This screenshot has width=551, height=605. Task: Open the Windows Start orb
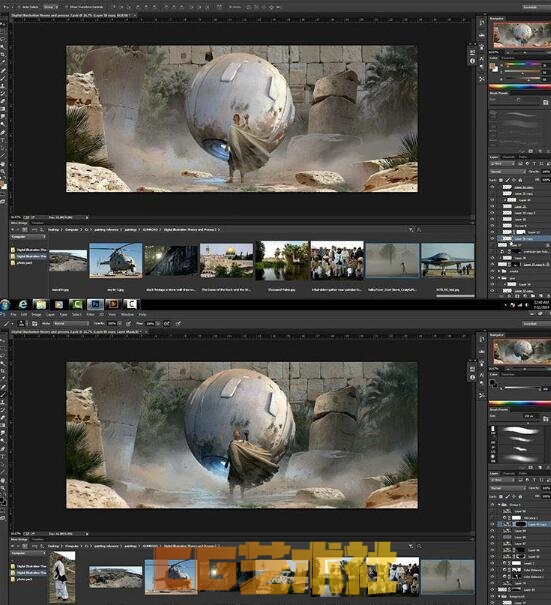[x=5, y=305]
